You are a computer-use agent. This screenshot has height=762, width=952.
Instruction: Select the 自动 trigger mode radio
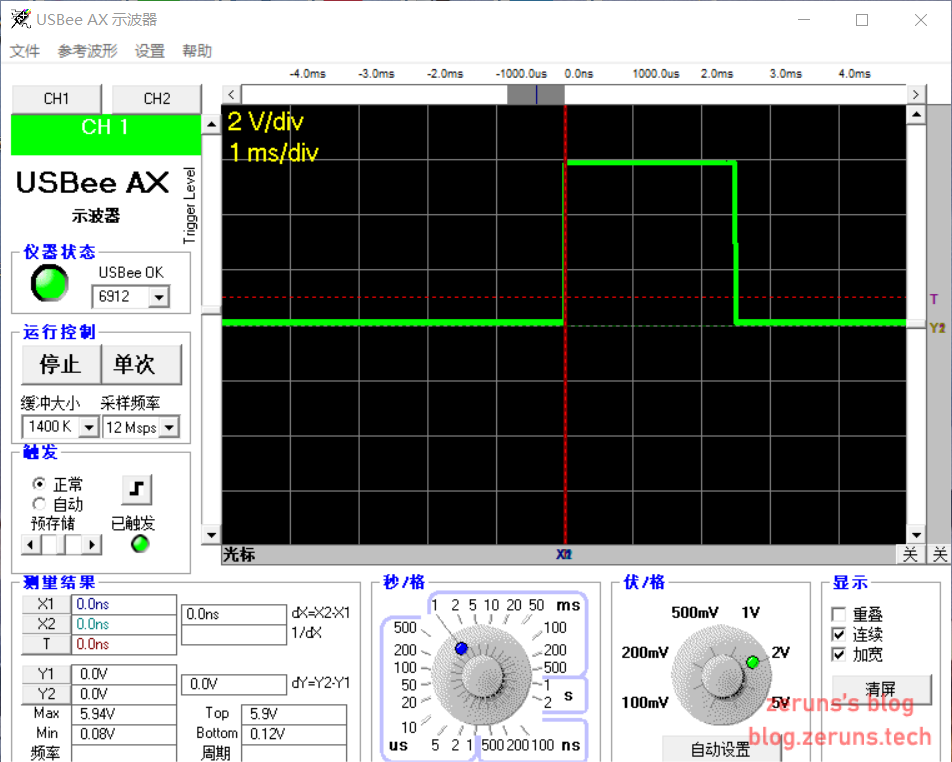pyautogui.click(x=39, y=504)
